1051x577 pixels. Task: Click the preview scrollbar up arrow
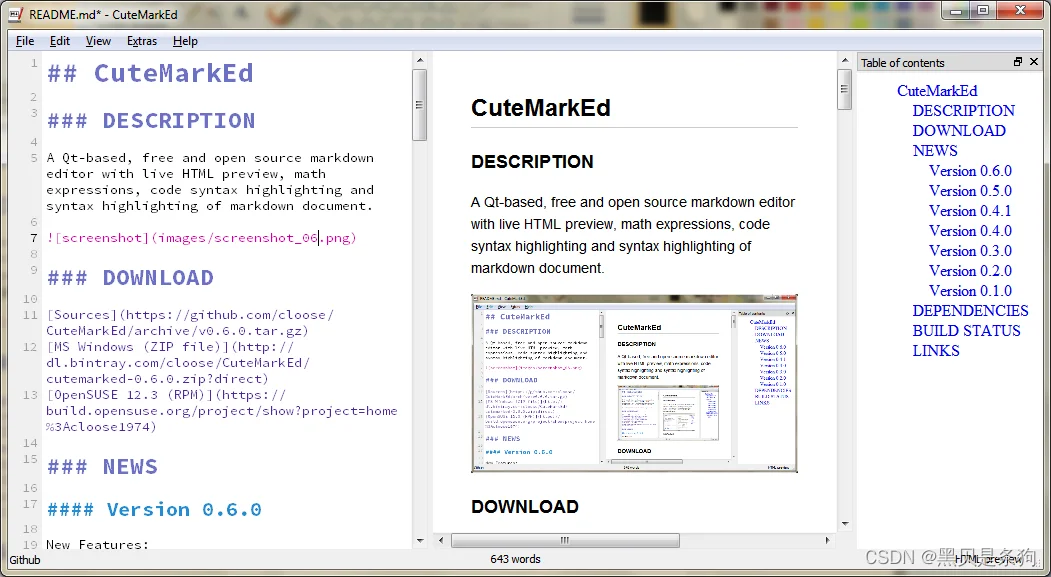[845, 60]
